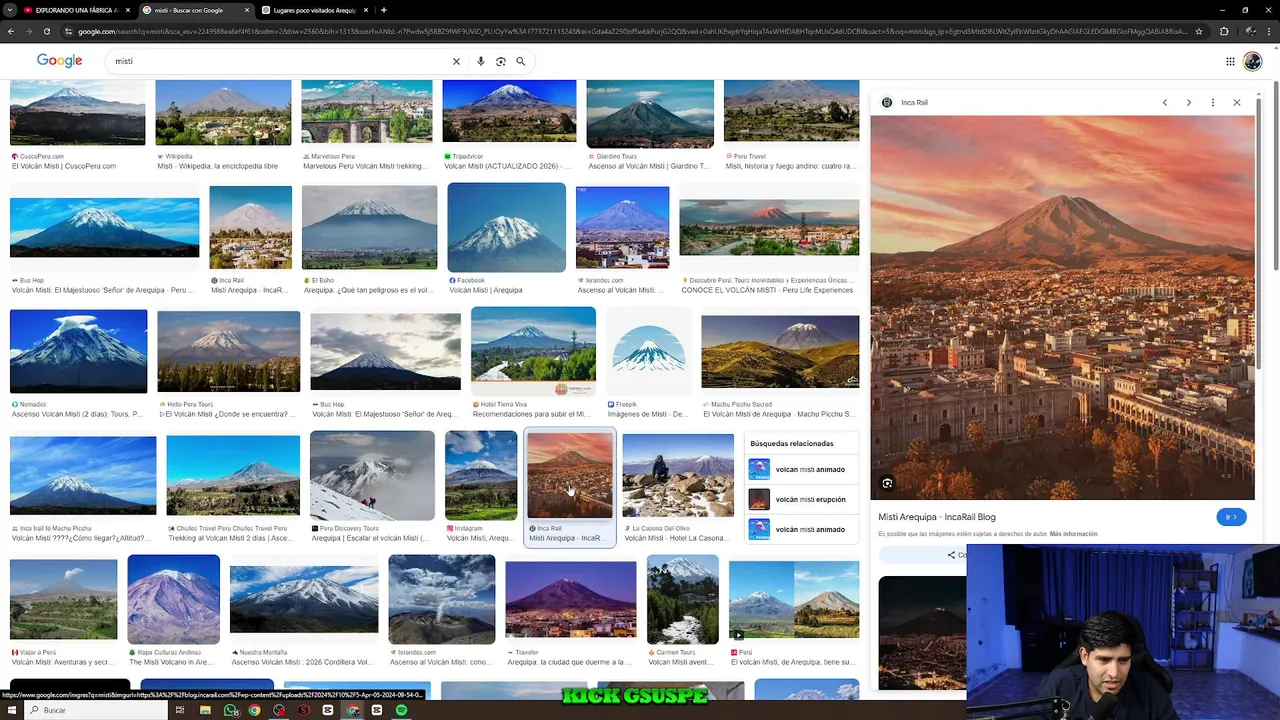Open the Google account avatar on results page

click(x=1253, y=61)
